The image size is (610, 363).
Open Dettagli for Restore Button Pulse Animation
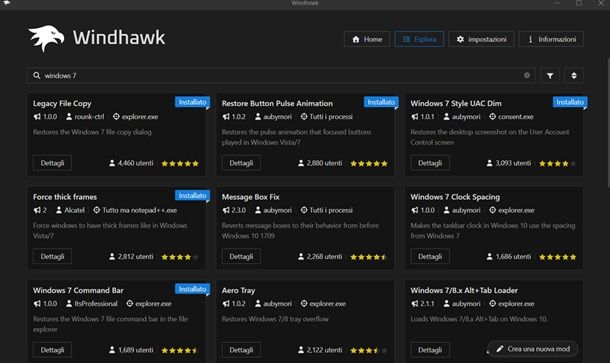241,163
